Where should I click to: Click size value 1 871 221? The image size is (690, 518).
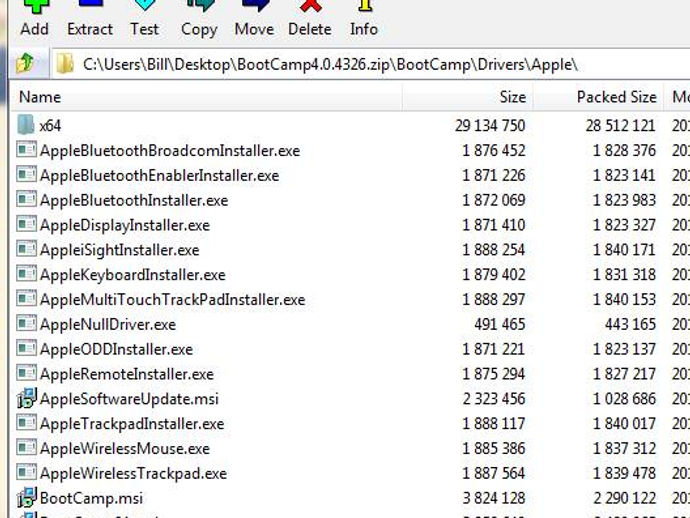click(x=494, y=349)
